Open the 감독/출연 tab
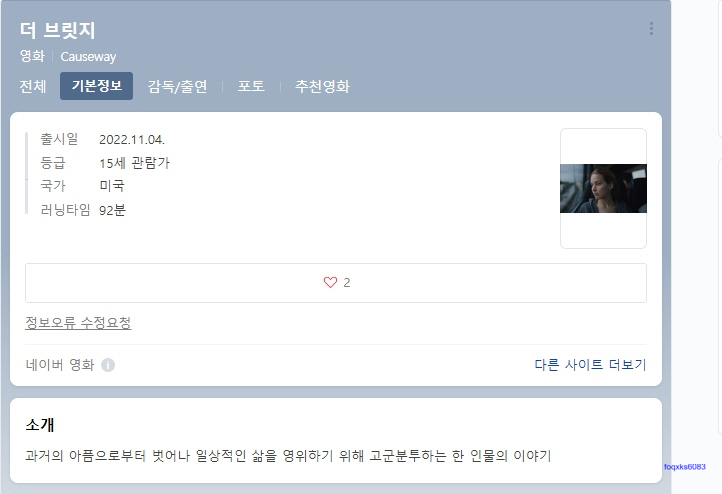 [177, 86]
